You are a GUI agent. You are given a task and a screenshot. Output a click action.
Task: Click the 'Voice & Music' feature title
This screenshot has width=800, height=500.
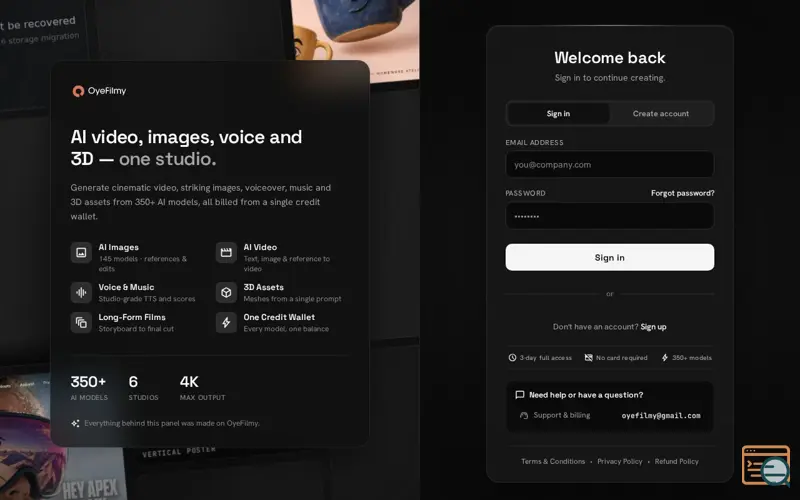pos(126,287)
